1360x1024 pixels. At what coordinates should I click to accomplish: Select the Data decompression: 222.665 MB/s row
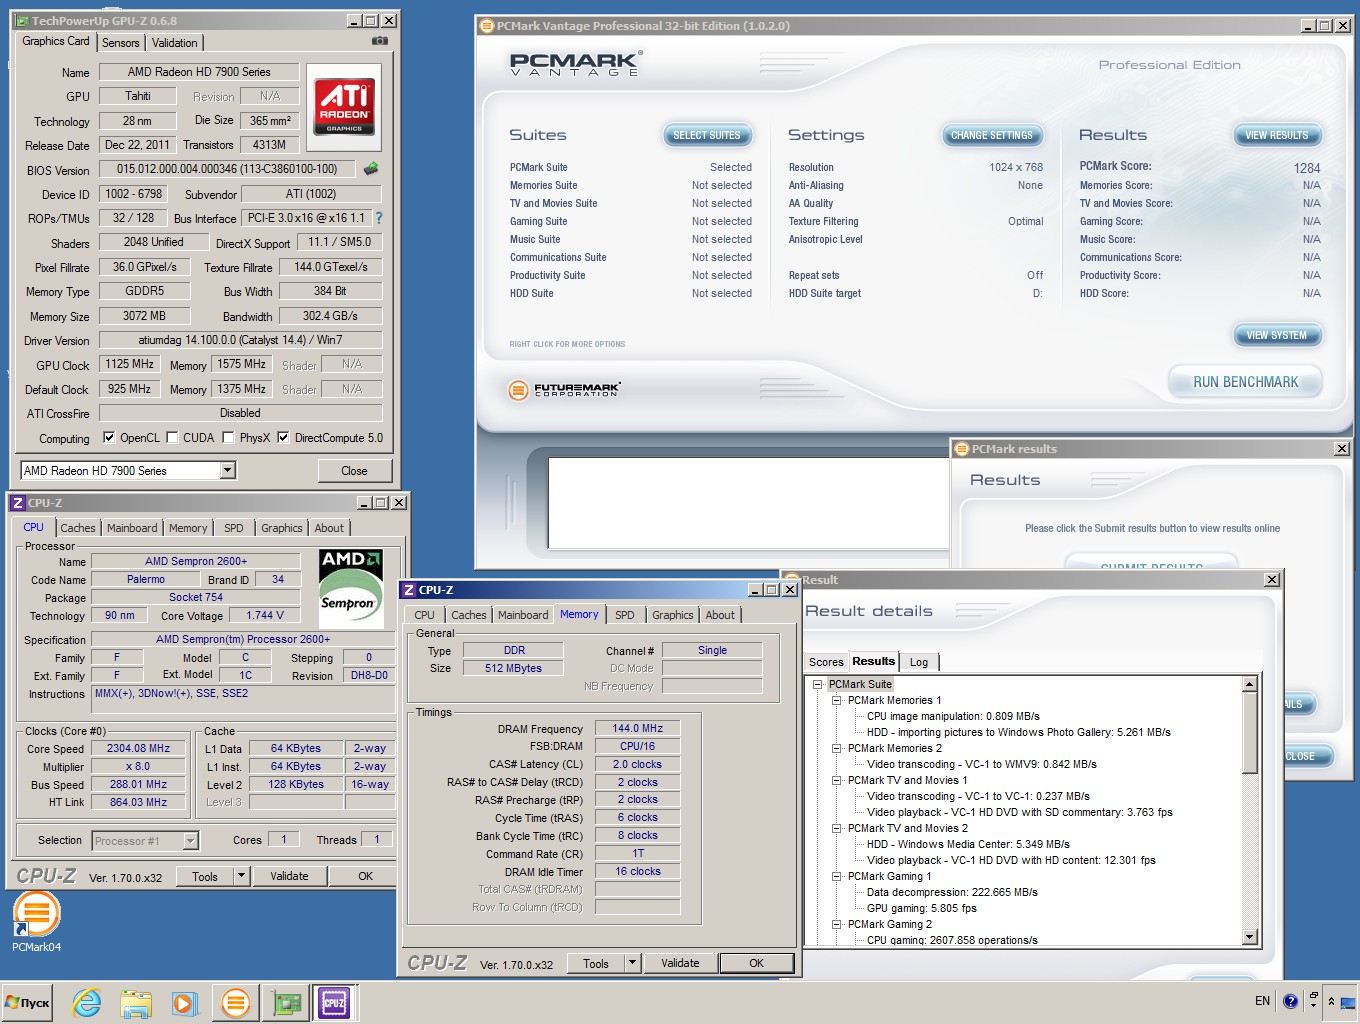(x=952, y=893)
